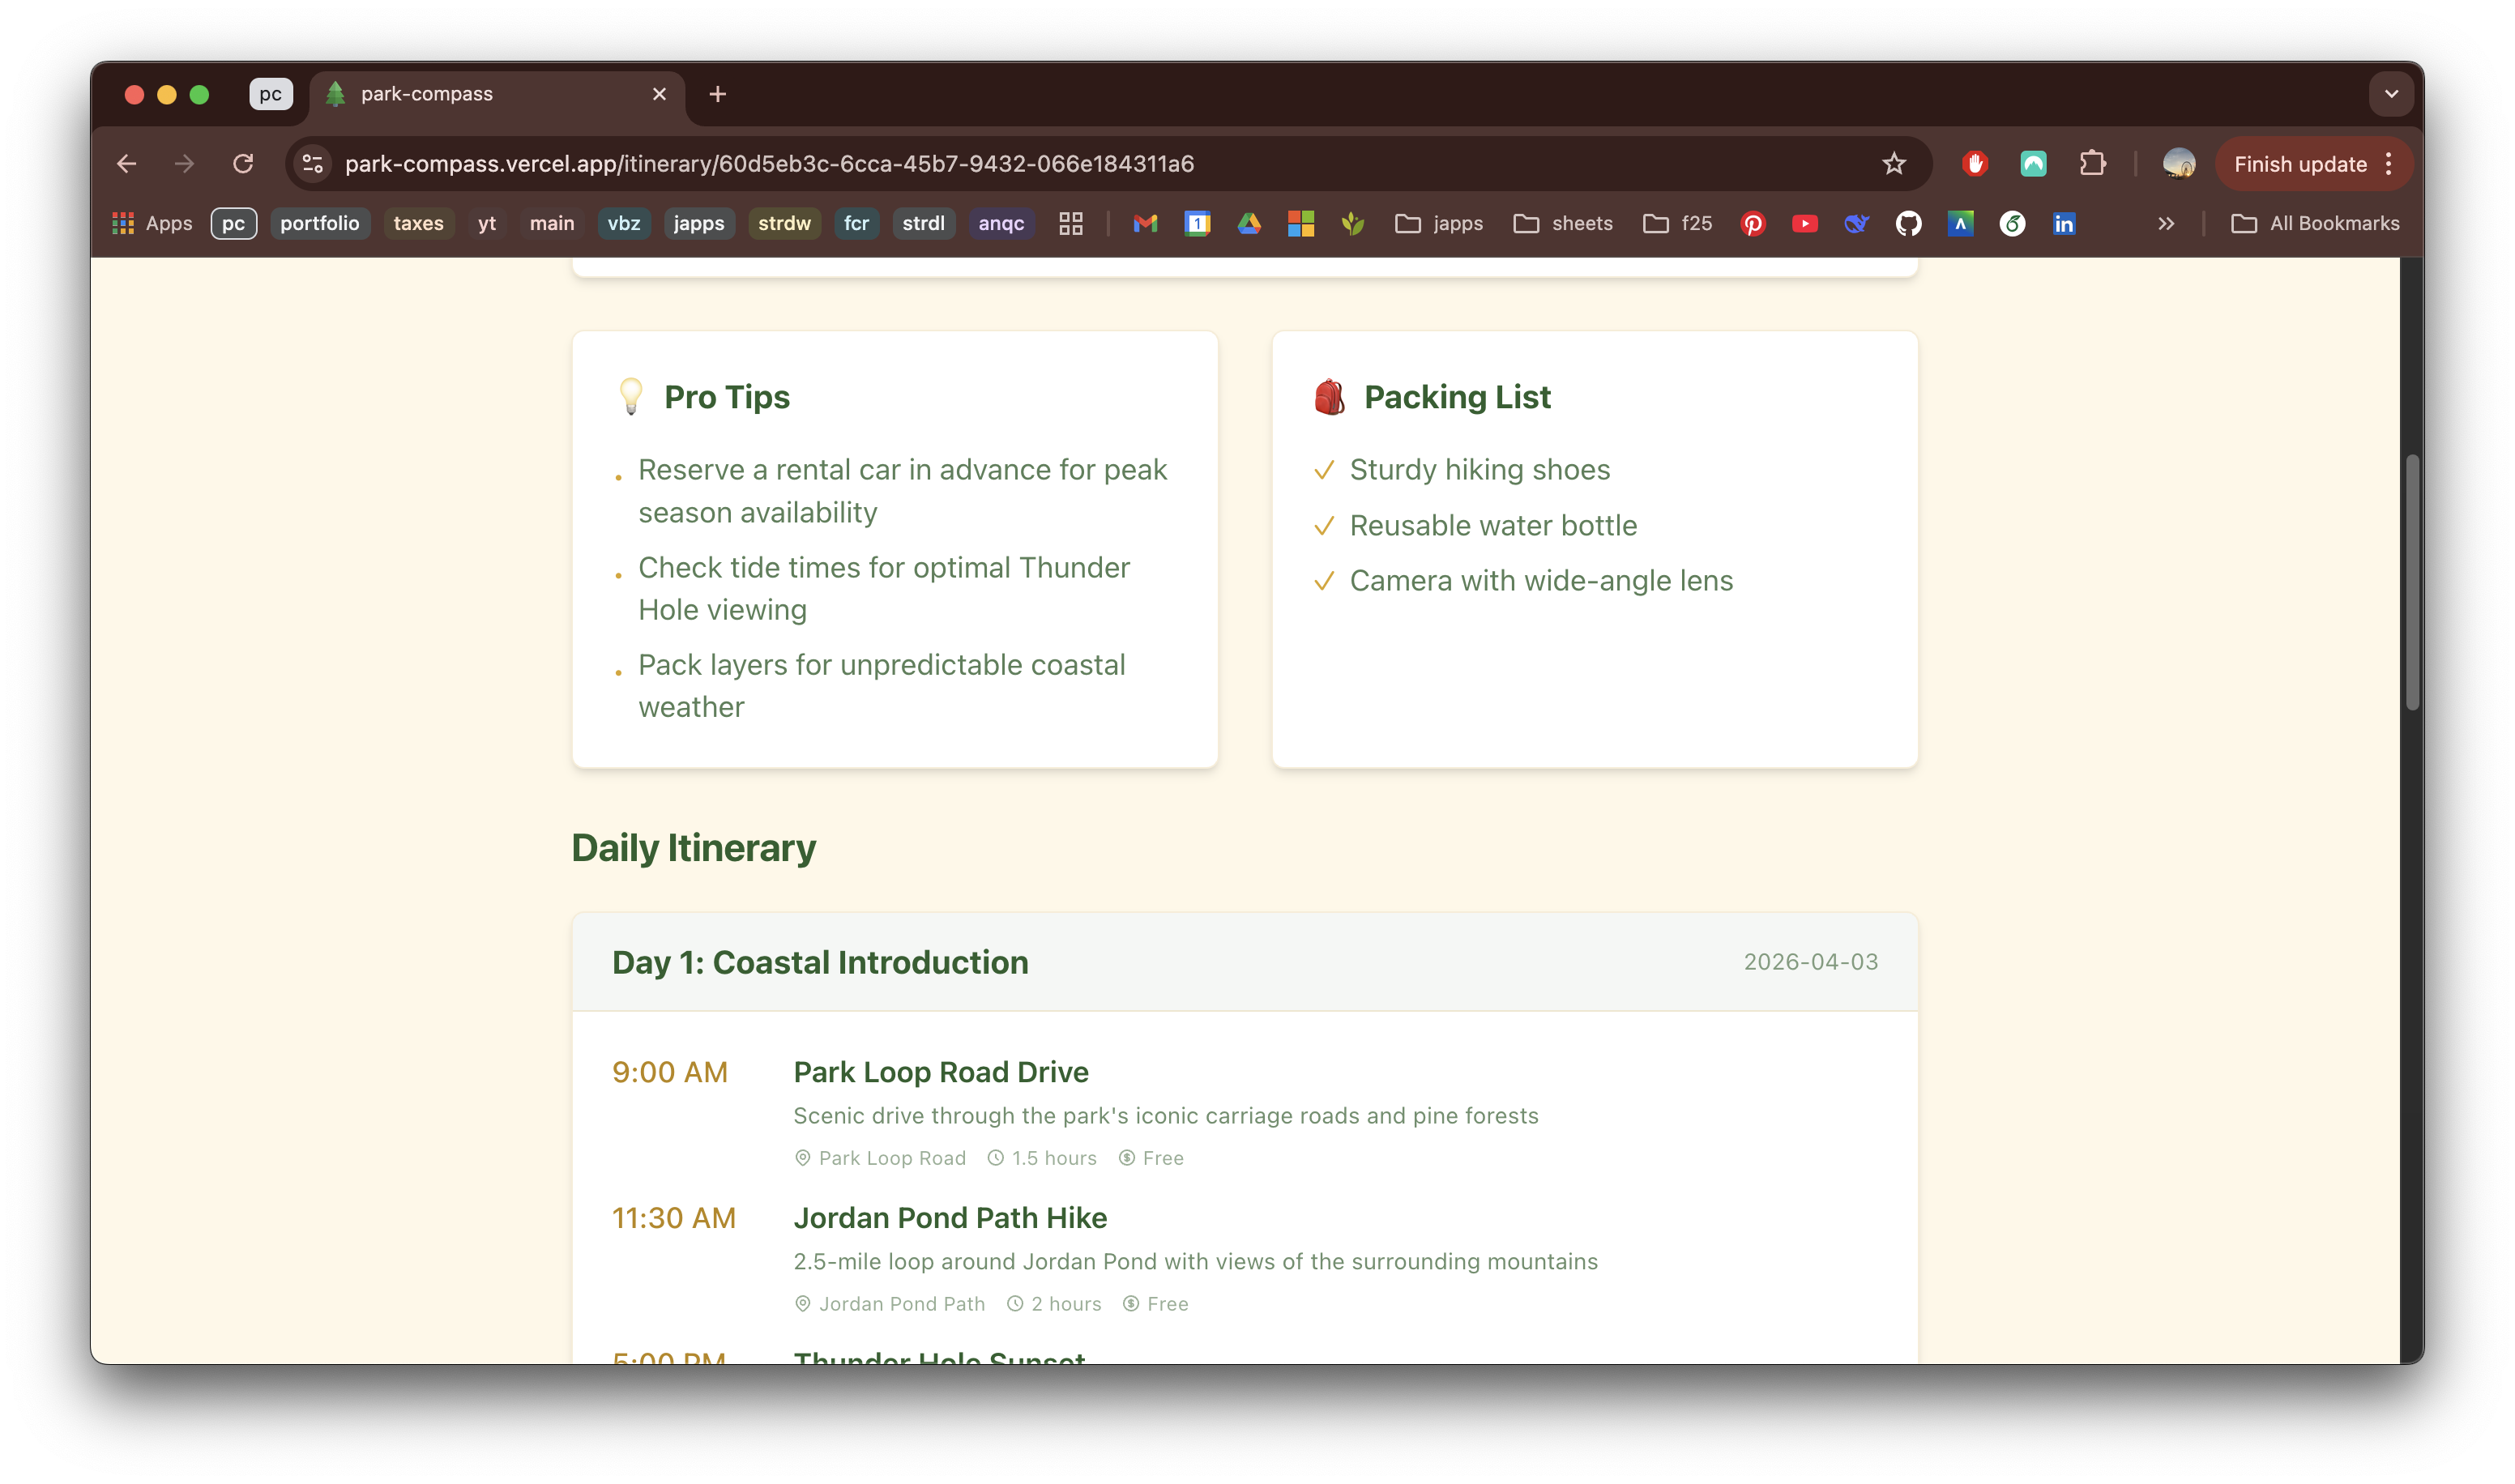Open the Gmail bookmark
2515x1484 pixels.
pos(1145,224)
